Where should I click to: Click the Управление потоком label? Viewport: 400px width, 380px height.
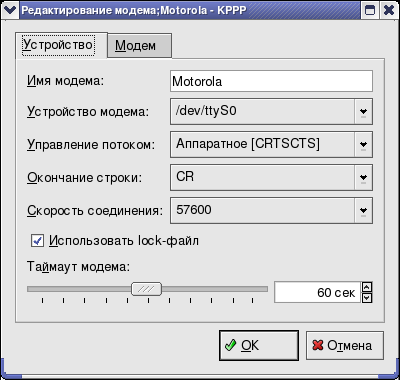(x=91, y=144)
